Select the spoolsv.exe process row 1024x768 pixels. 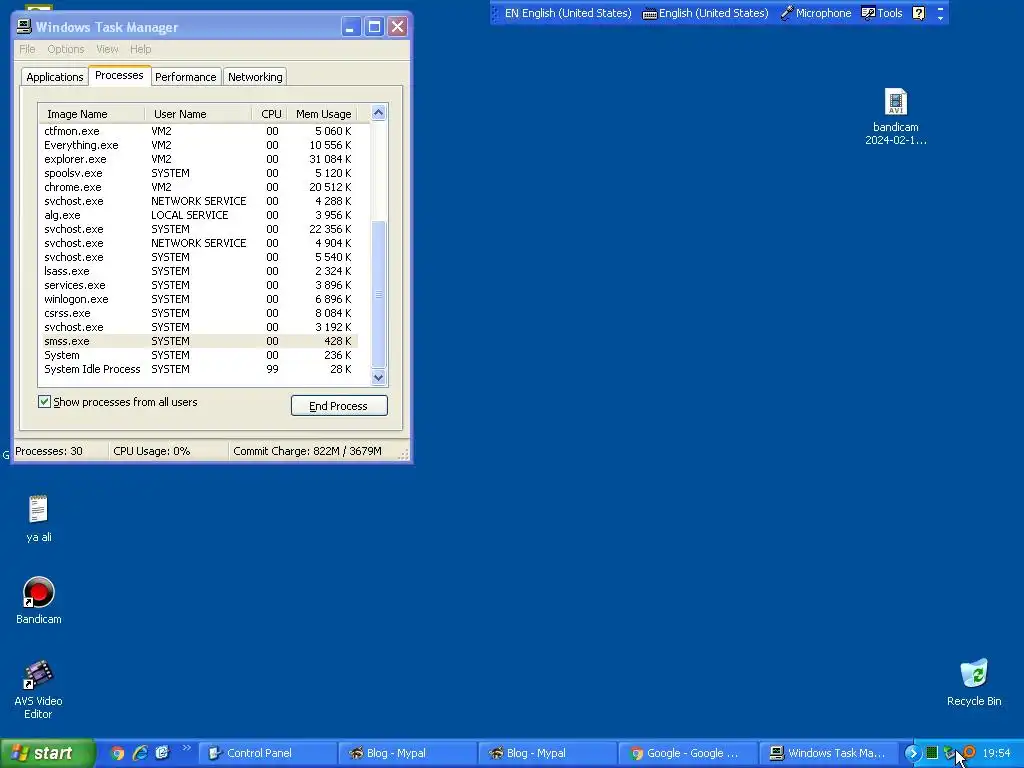199,173
